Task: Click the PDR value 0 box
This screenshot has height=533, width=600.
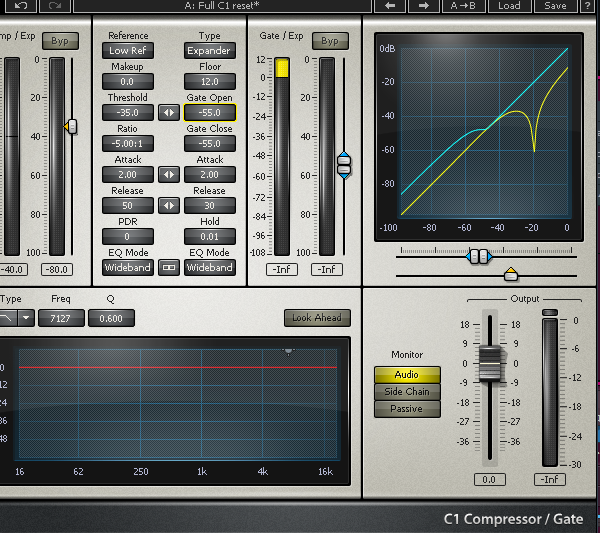Action: (x=128, y=236)
